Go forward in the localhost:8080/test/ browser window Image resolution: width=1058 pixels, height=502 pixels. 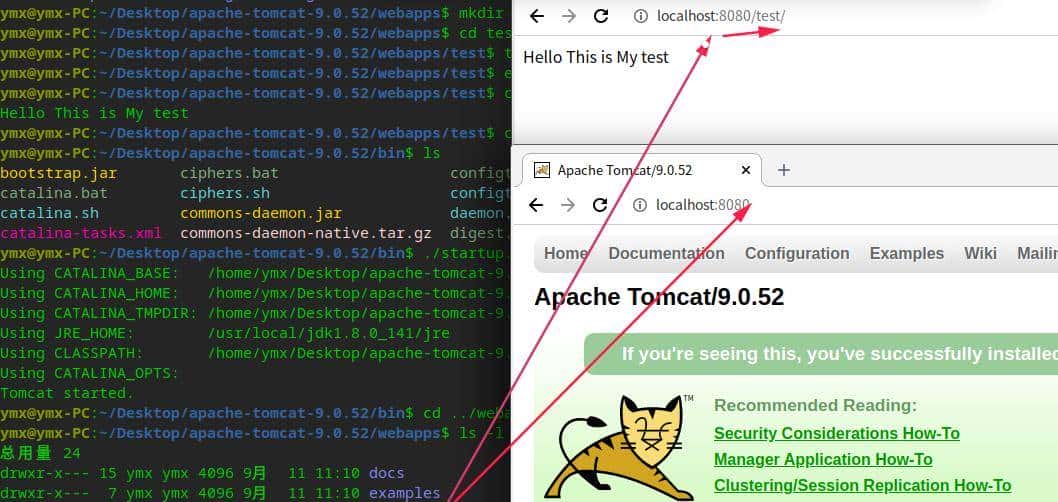(x=569, y=16)
